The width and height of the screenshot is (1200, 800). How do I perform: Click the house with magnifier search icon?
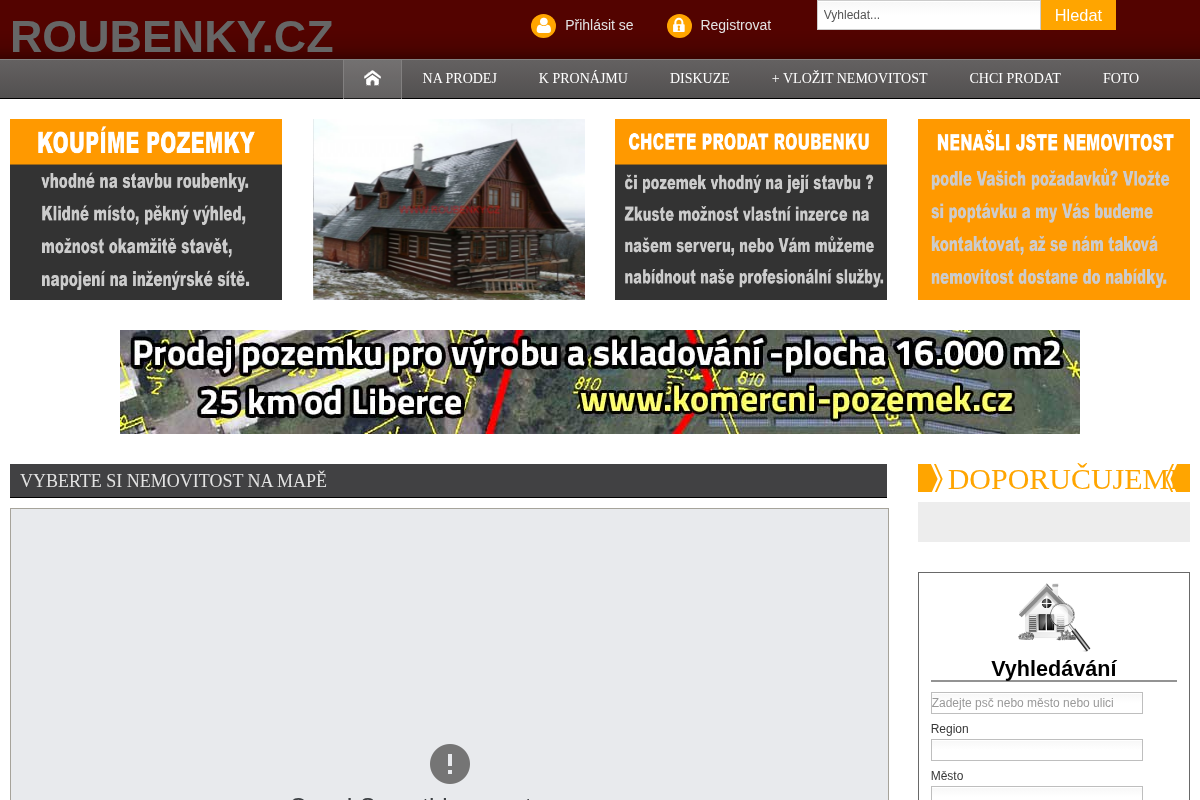coord(1053,617)
